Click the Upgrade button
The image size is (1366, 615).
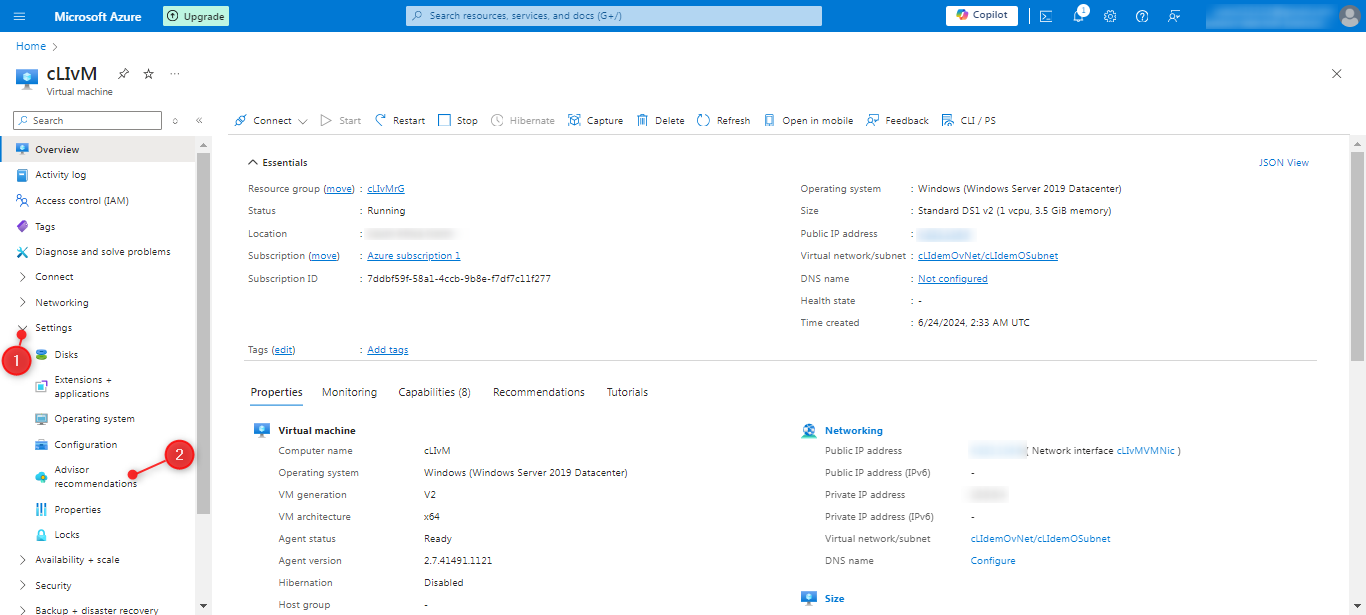(196, 16)
